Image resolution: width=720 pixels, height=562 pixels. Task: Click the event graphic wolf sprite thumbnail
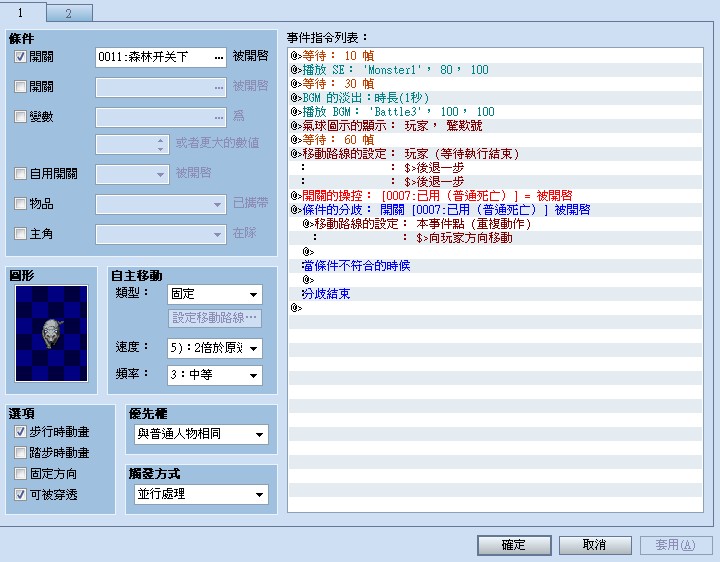pos(51,333)
